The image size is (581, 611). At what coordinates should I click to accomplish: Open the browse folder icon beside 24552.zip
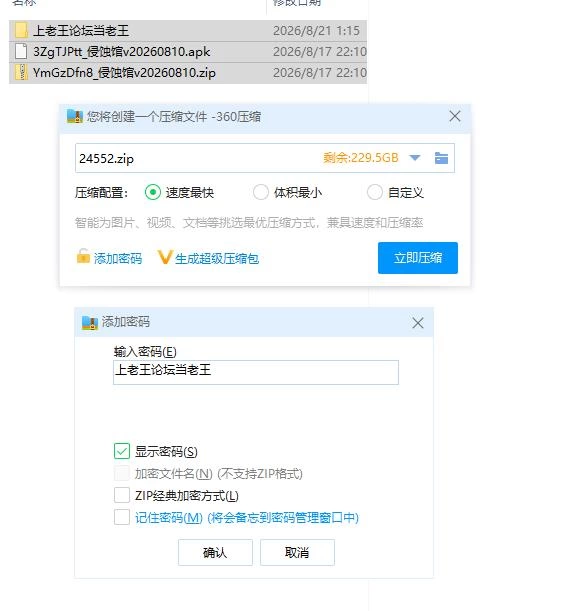coord(441,158)
